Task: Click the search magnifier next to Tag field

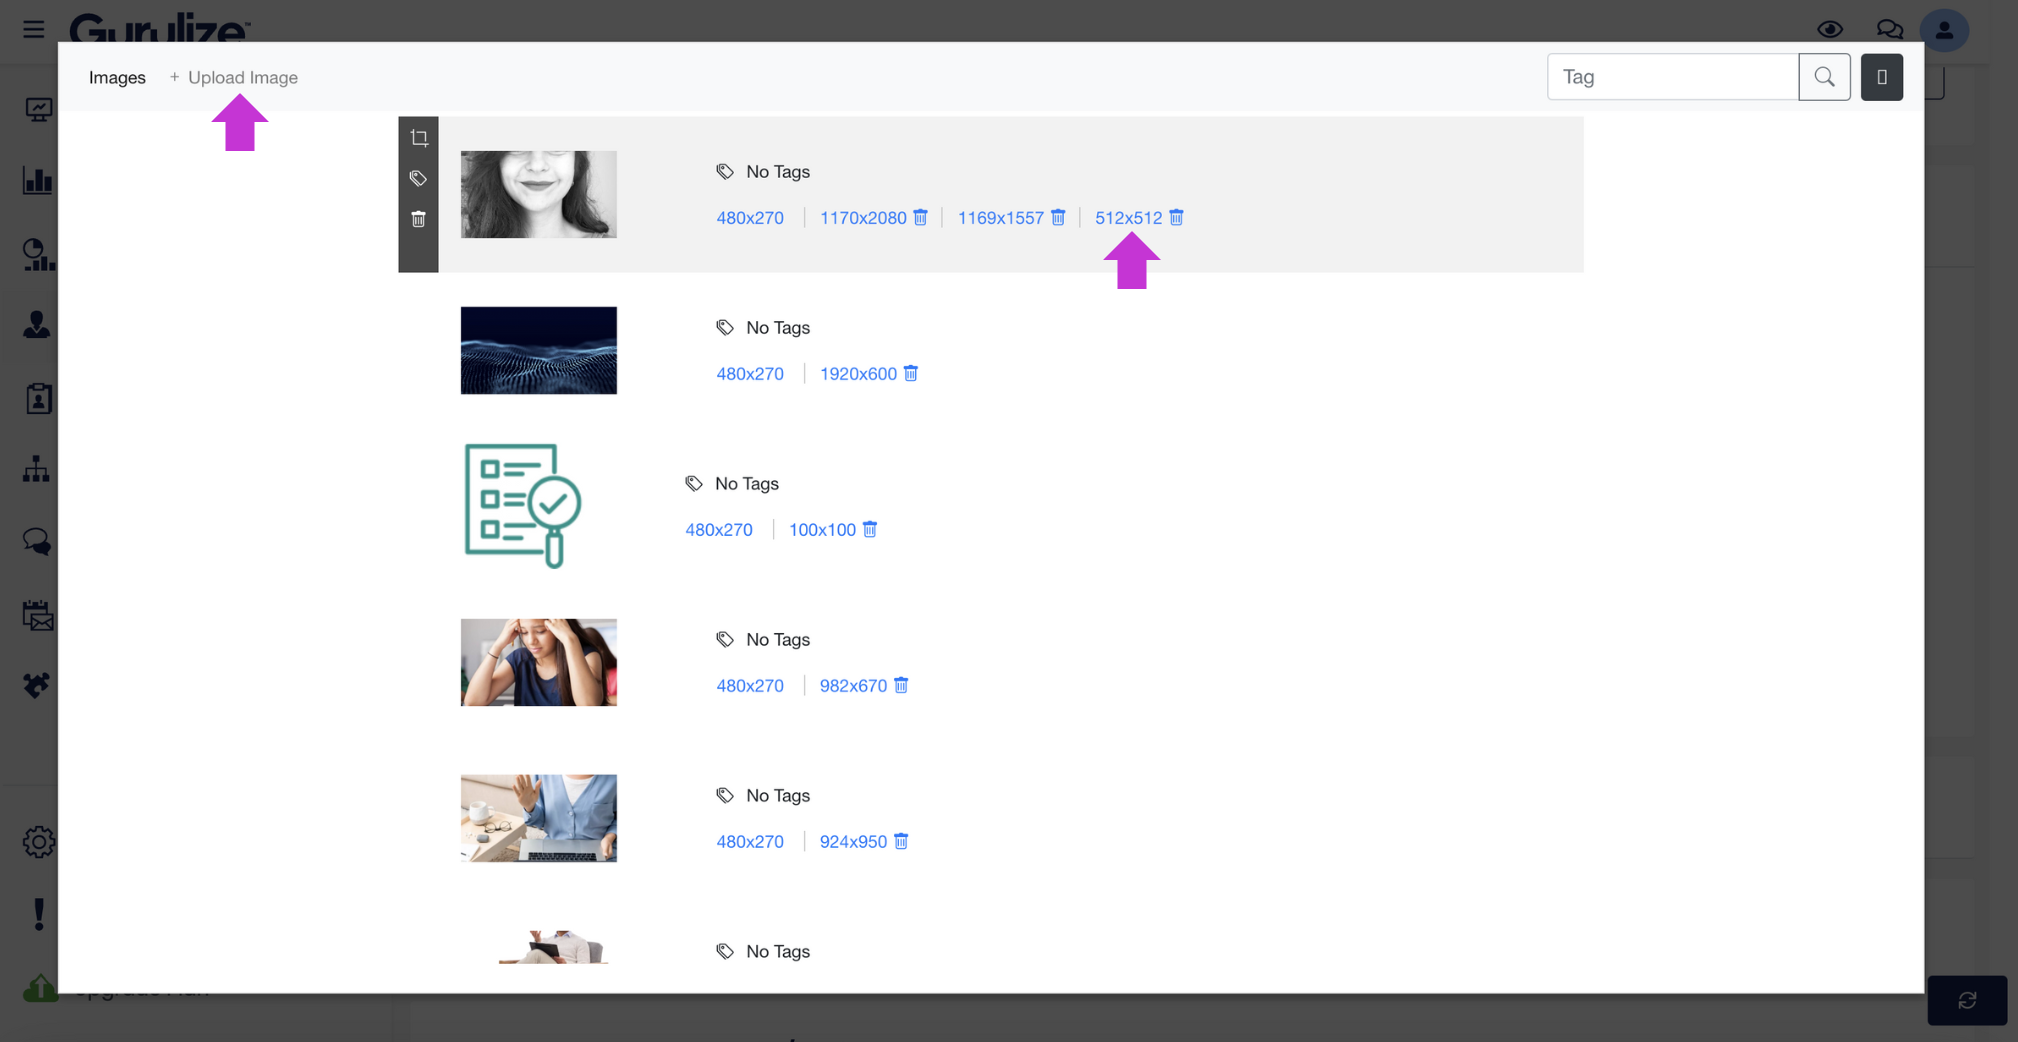Action: [1825, 77]
